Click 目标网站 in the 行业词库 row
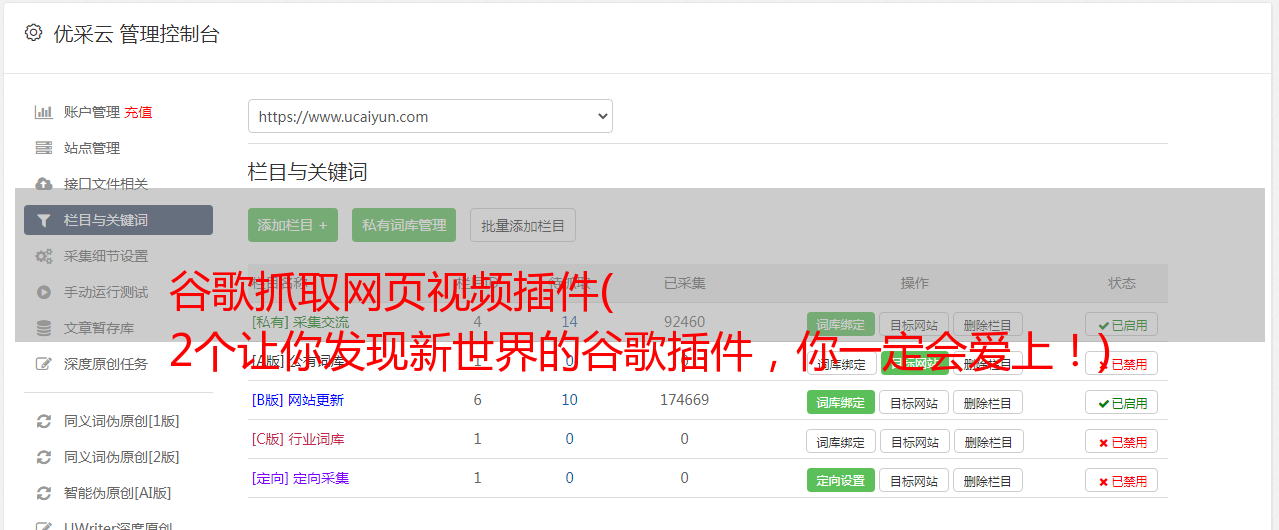The image size is (1279, 530). [x=914, y=442]
